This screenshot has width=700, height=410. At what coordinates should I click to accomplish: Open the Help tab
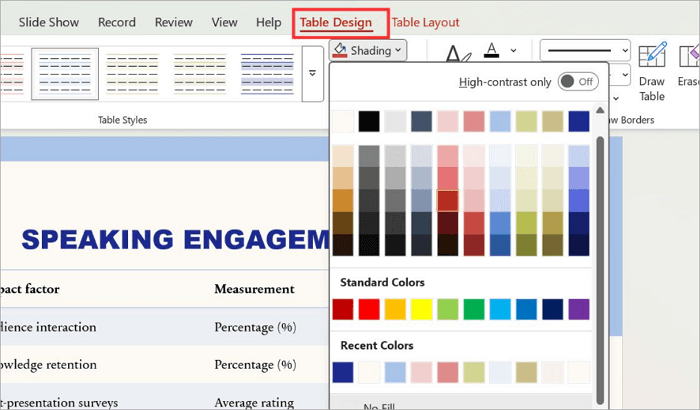268,22
